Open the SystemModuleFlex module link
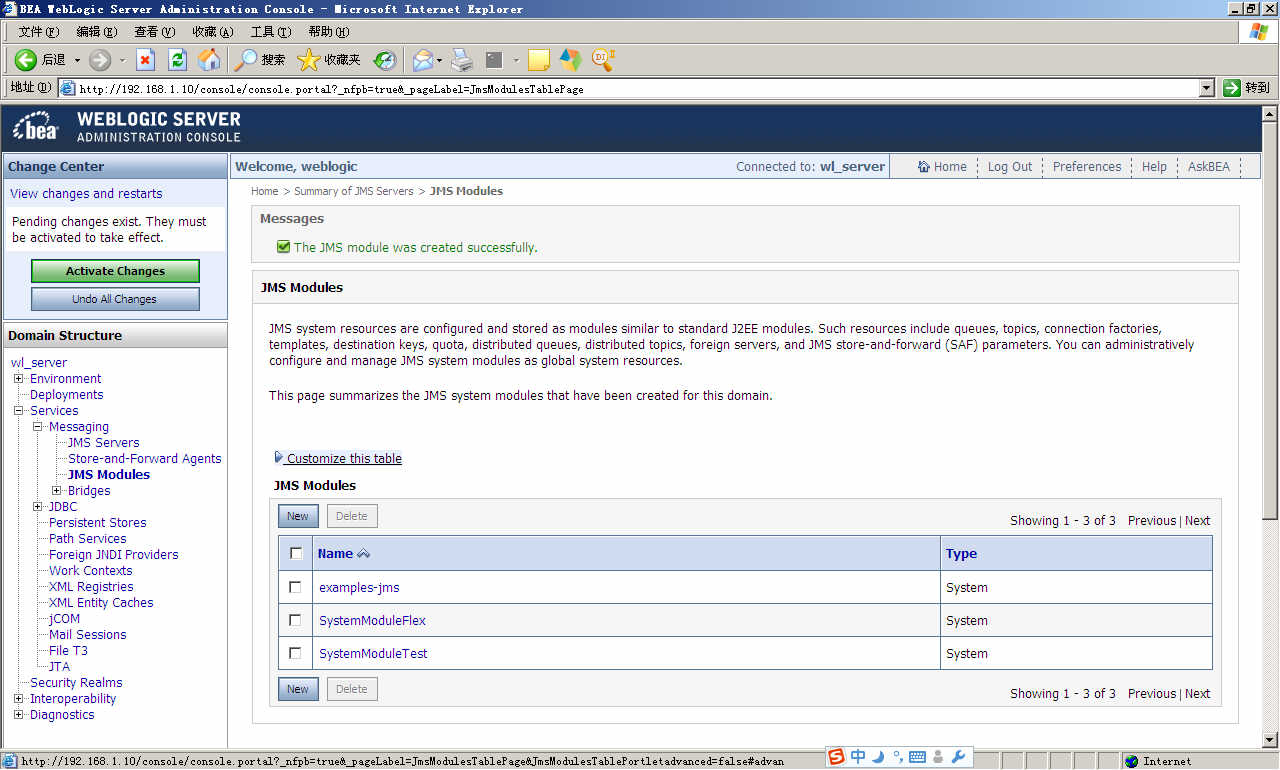The image size is (1280, 770). [x=372, y=620]
